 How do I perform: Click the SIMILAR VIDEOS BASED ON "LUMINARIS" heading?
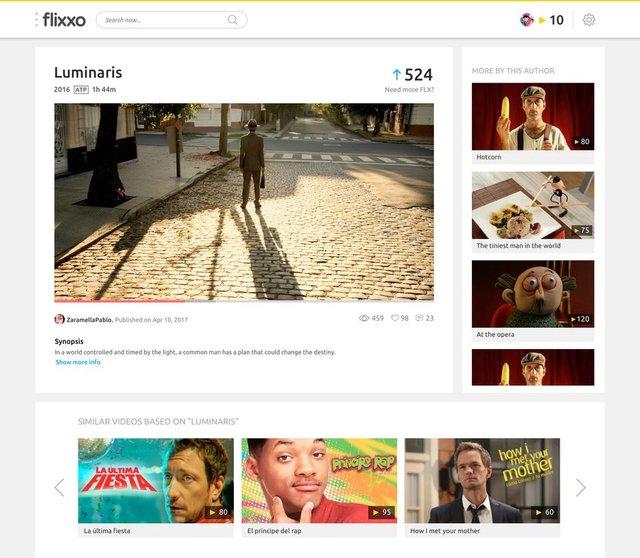158,422
